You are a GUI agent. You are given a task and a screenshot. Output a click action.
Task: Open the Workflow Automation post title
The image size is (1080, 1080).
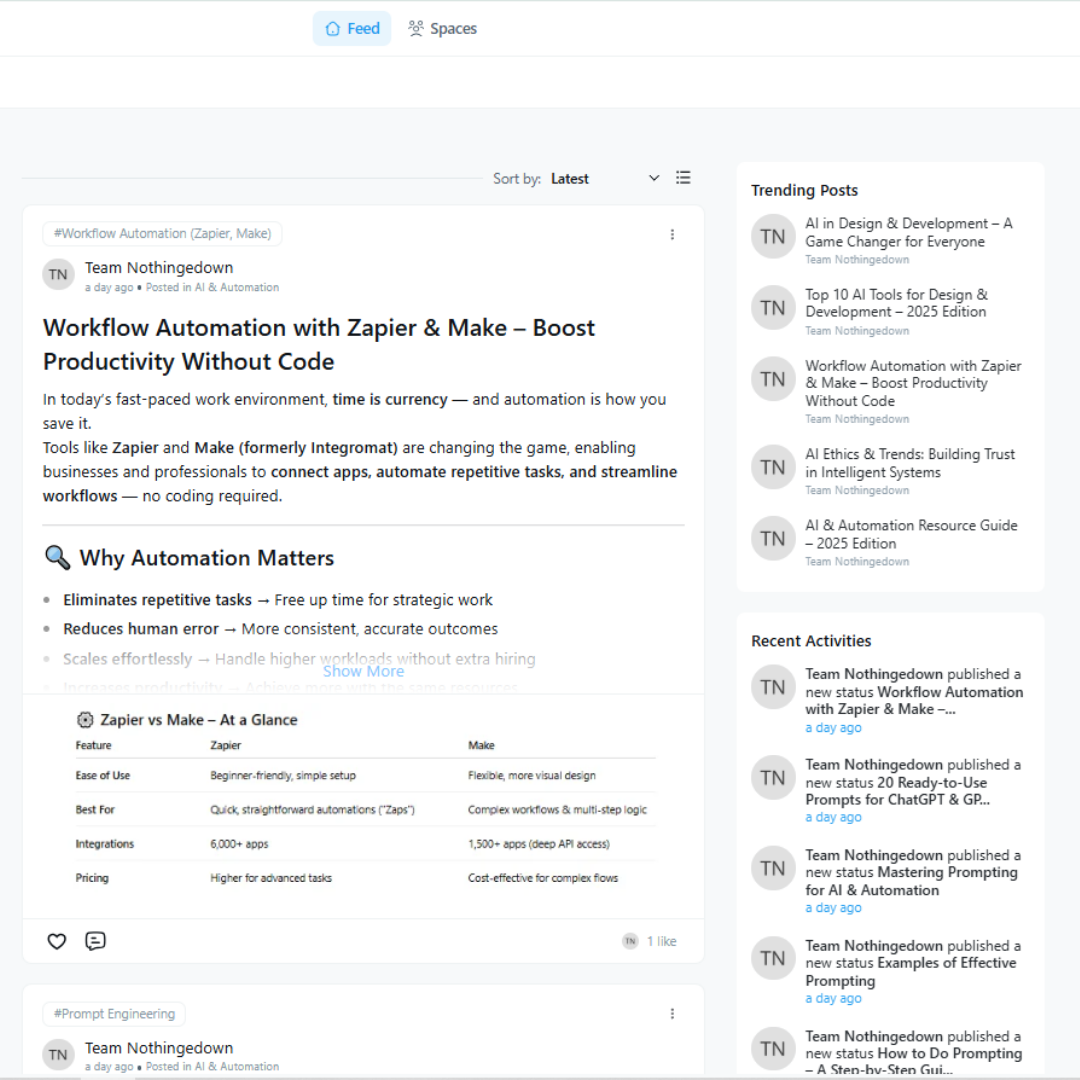[x=318, y=344]
